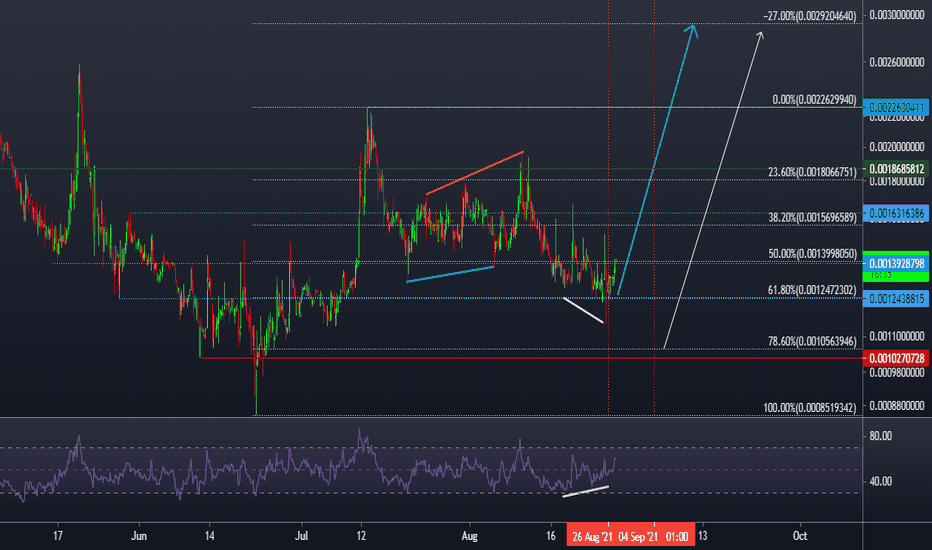Image resolution: width=932 pixels, height=550 pixels.
Task: Click the blue 0.0016316386 price tag
Action: pyautogui.click(x=896, y=213)
